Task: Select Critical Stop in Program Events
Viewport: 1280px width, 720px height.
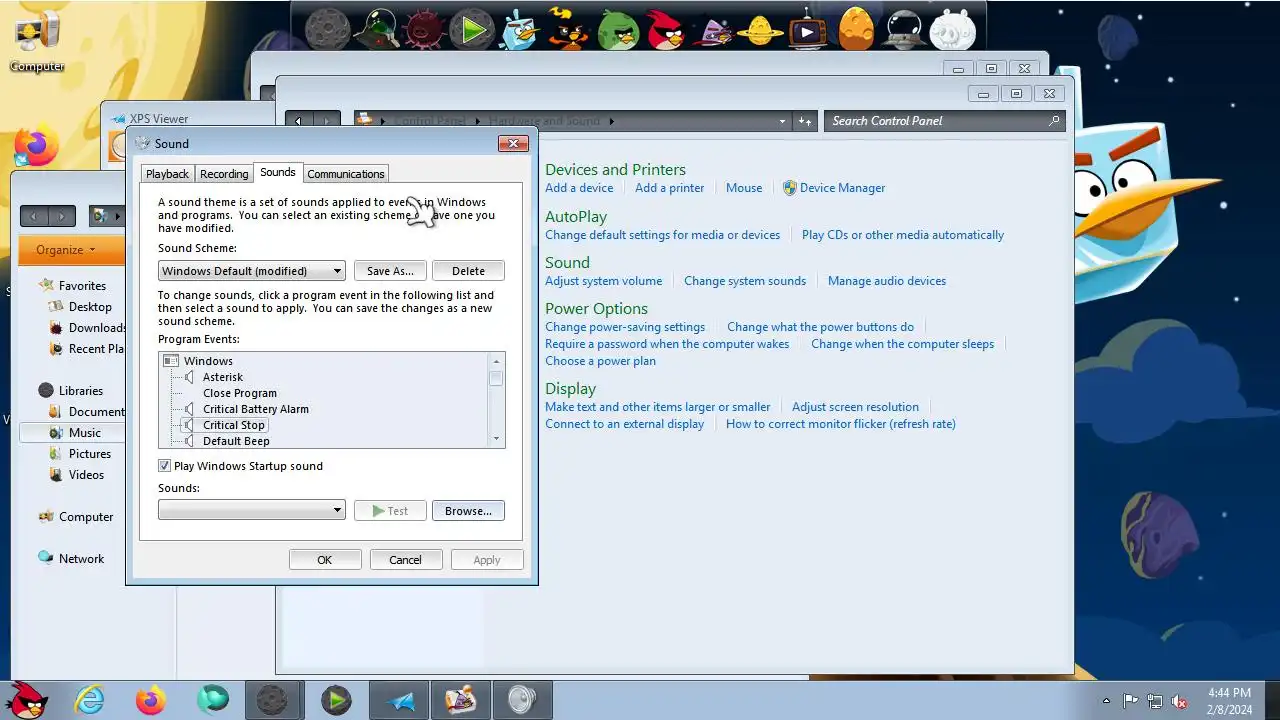Action: click(x=234, y=425)
